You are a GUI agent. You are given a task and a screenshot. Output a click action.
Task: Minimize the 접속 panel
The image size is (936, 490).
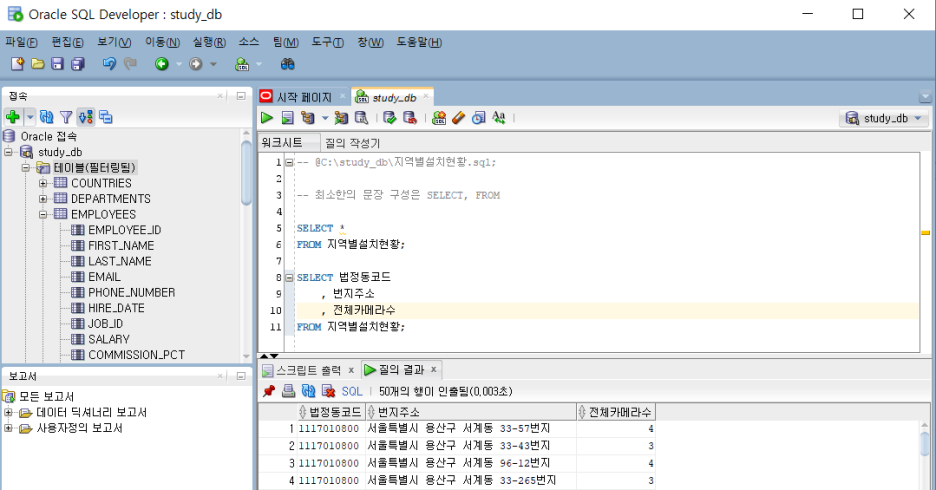[241, 95]
